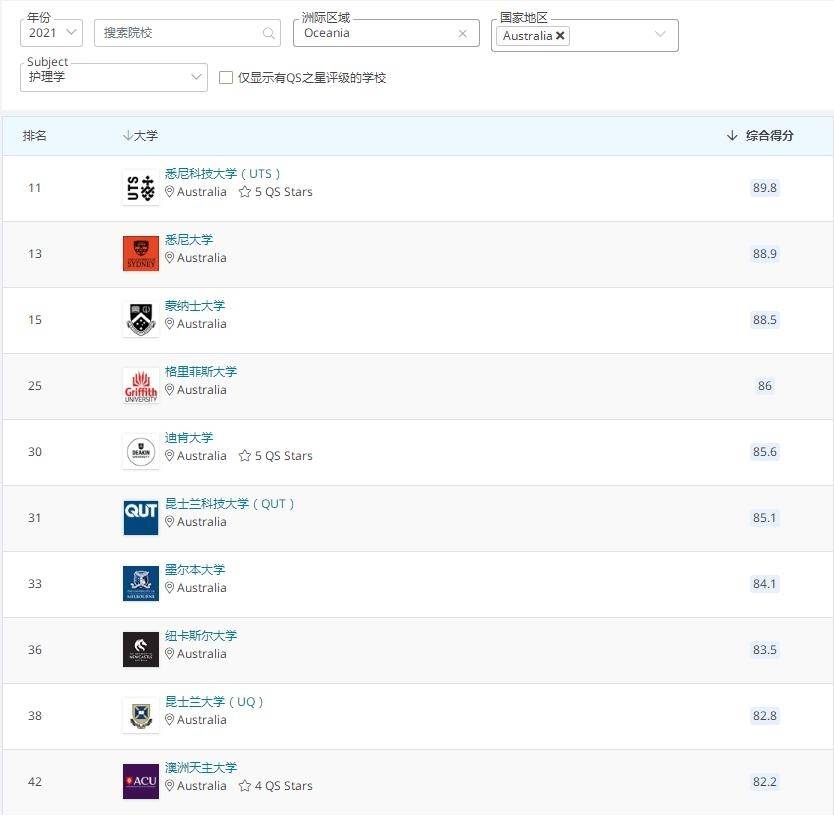Click the University of Sydney logo
This screenshot has height=815, width=834.
point(140,254)
